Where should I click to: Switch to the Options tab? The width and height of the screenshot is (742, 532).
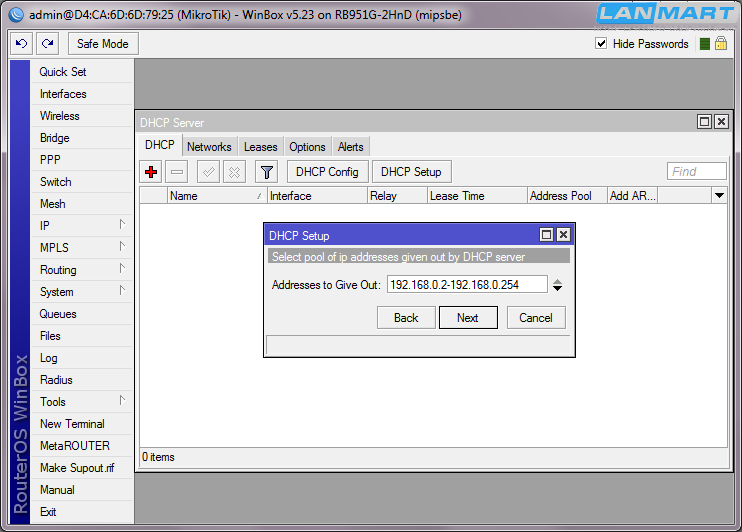pos(308,147)
